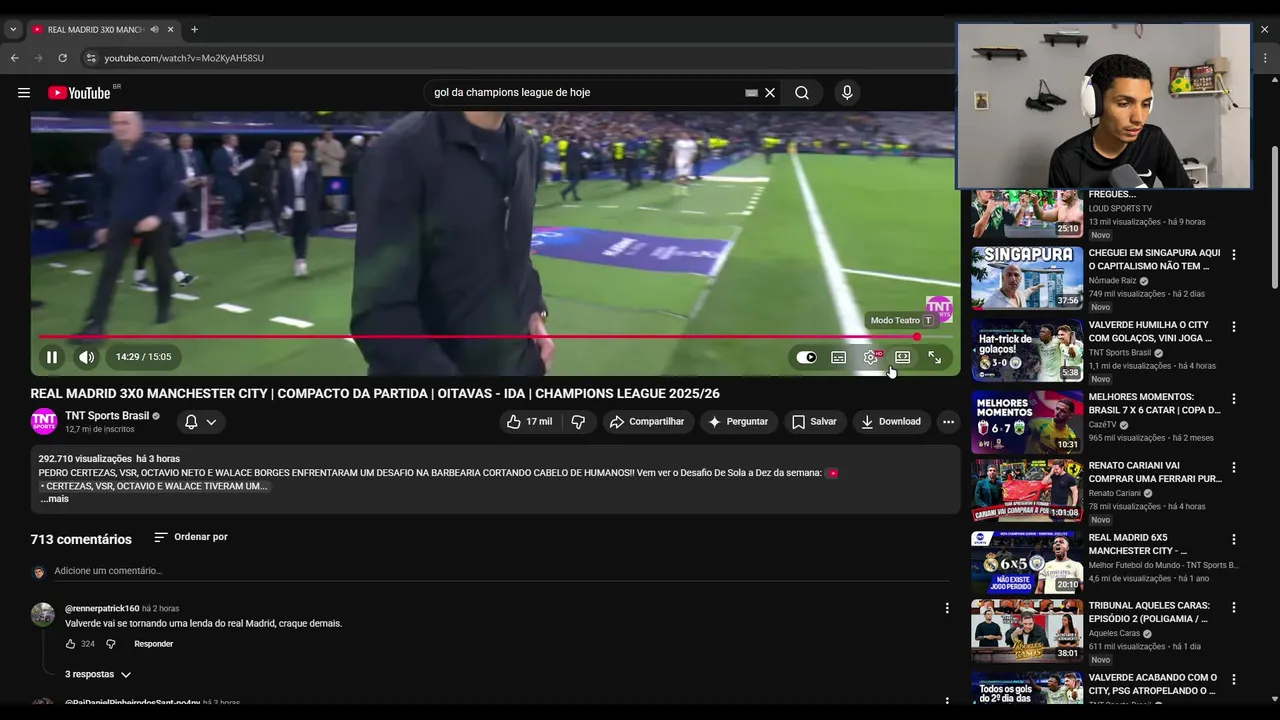Open options for REAL MADRID 6X5 video

pos(1233,539)
